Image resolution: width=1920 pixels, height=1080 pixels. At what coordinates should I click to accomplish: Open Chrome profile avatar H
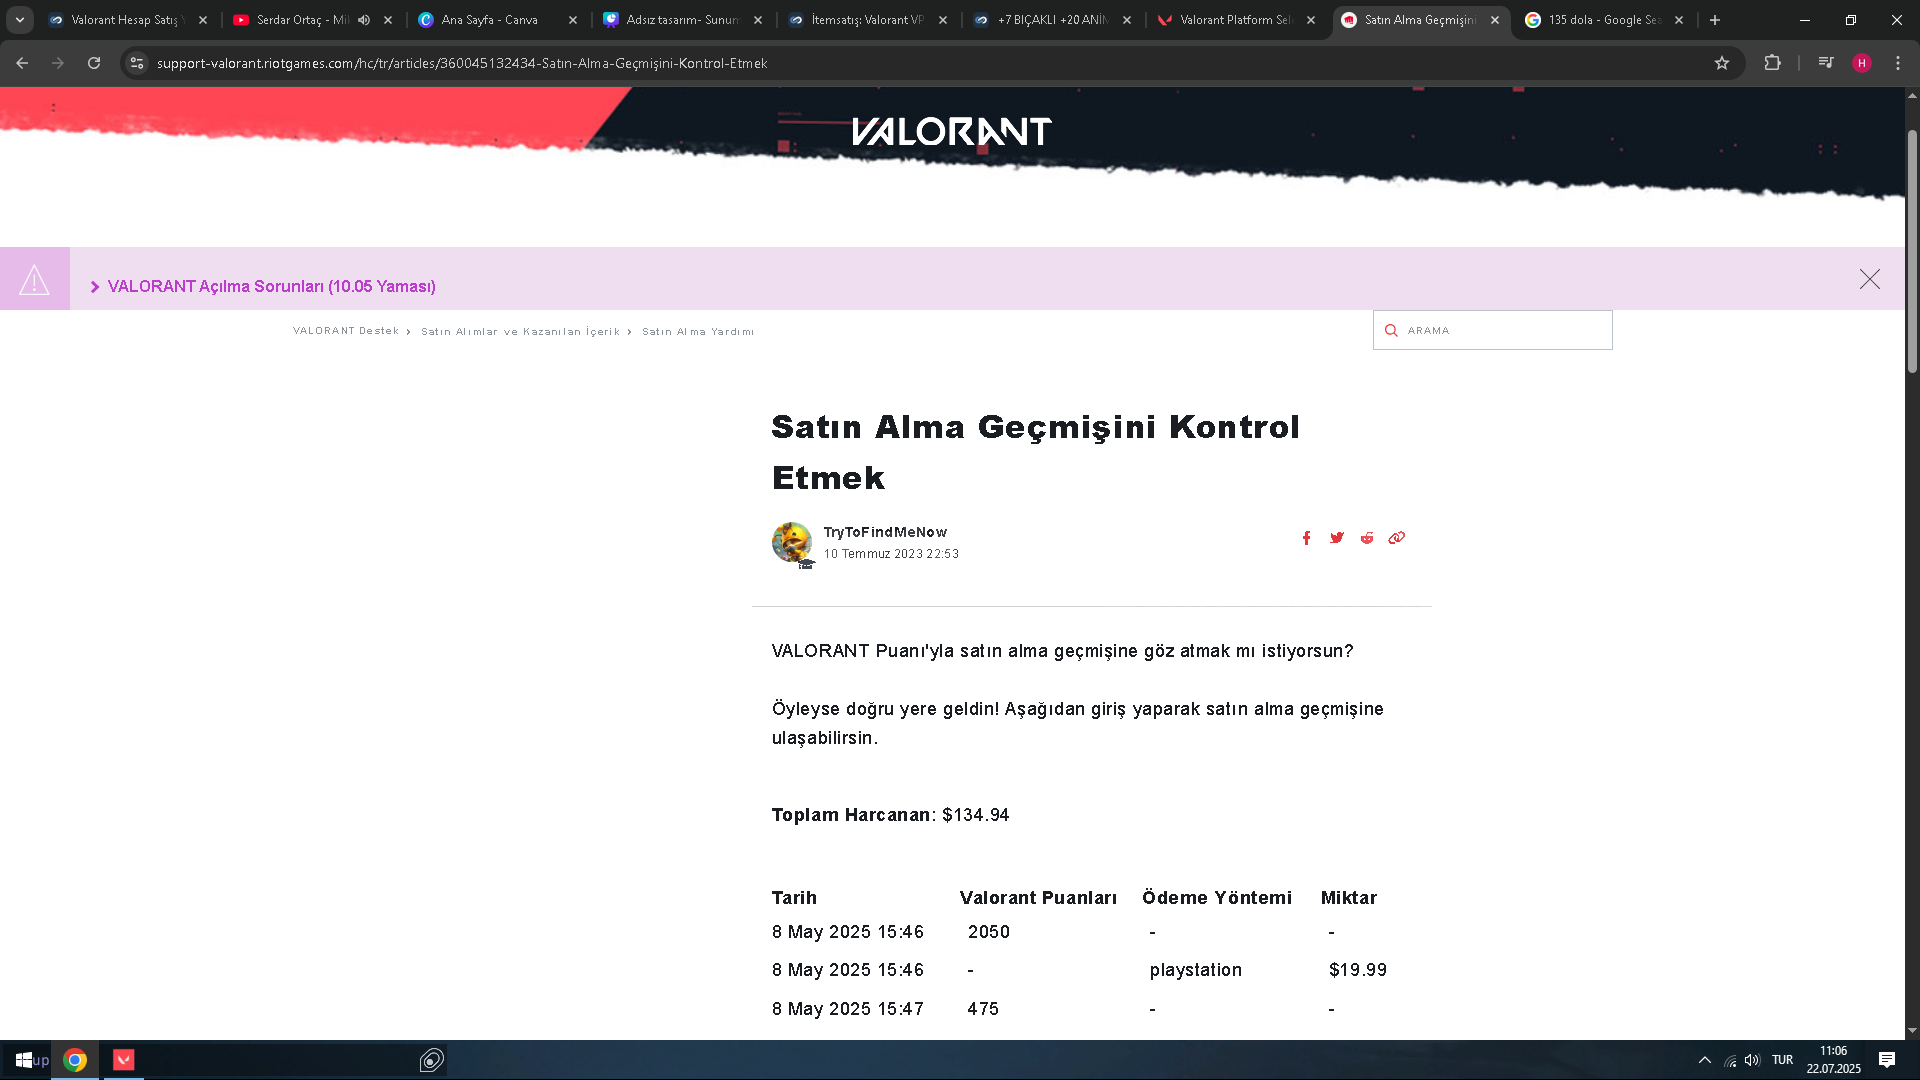[x=1862, y=63]
